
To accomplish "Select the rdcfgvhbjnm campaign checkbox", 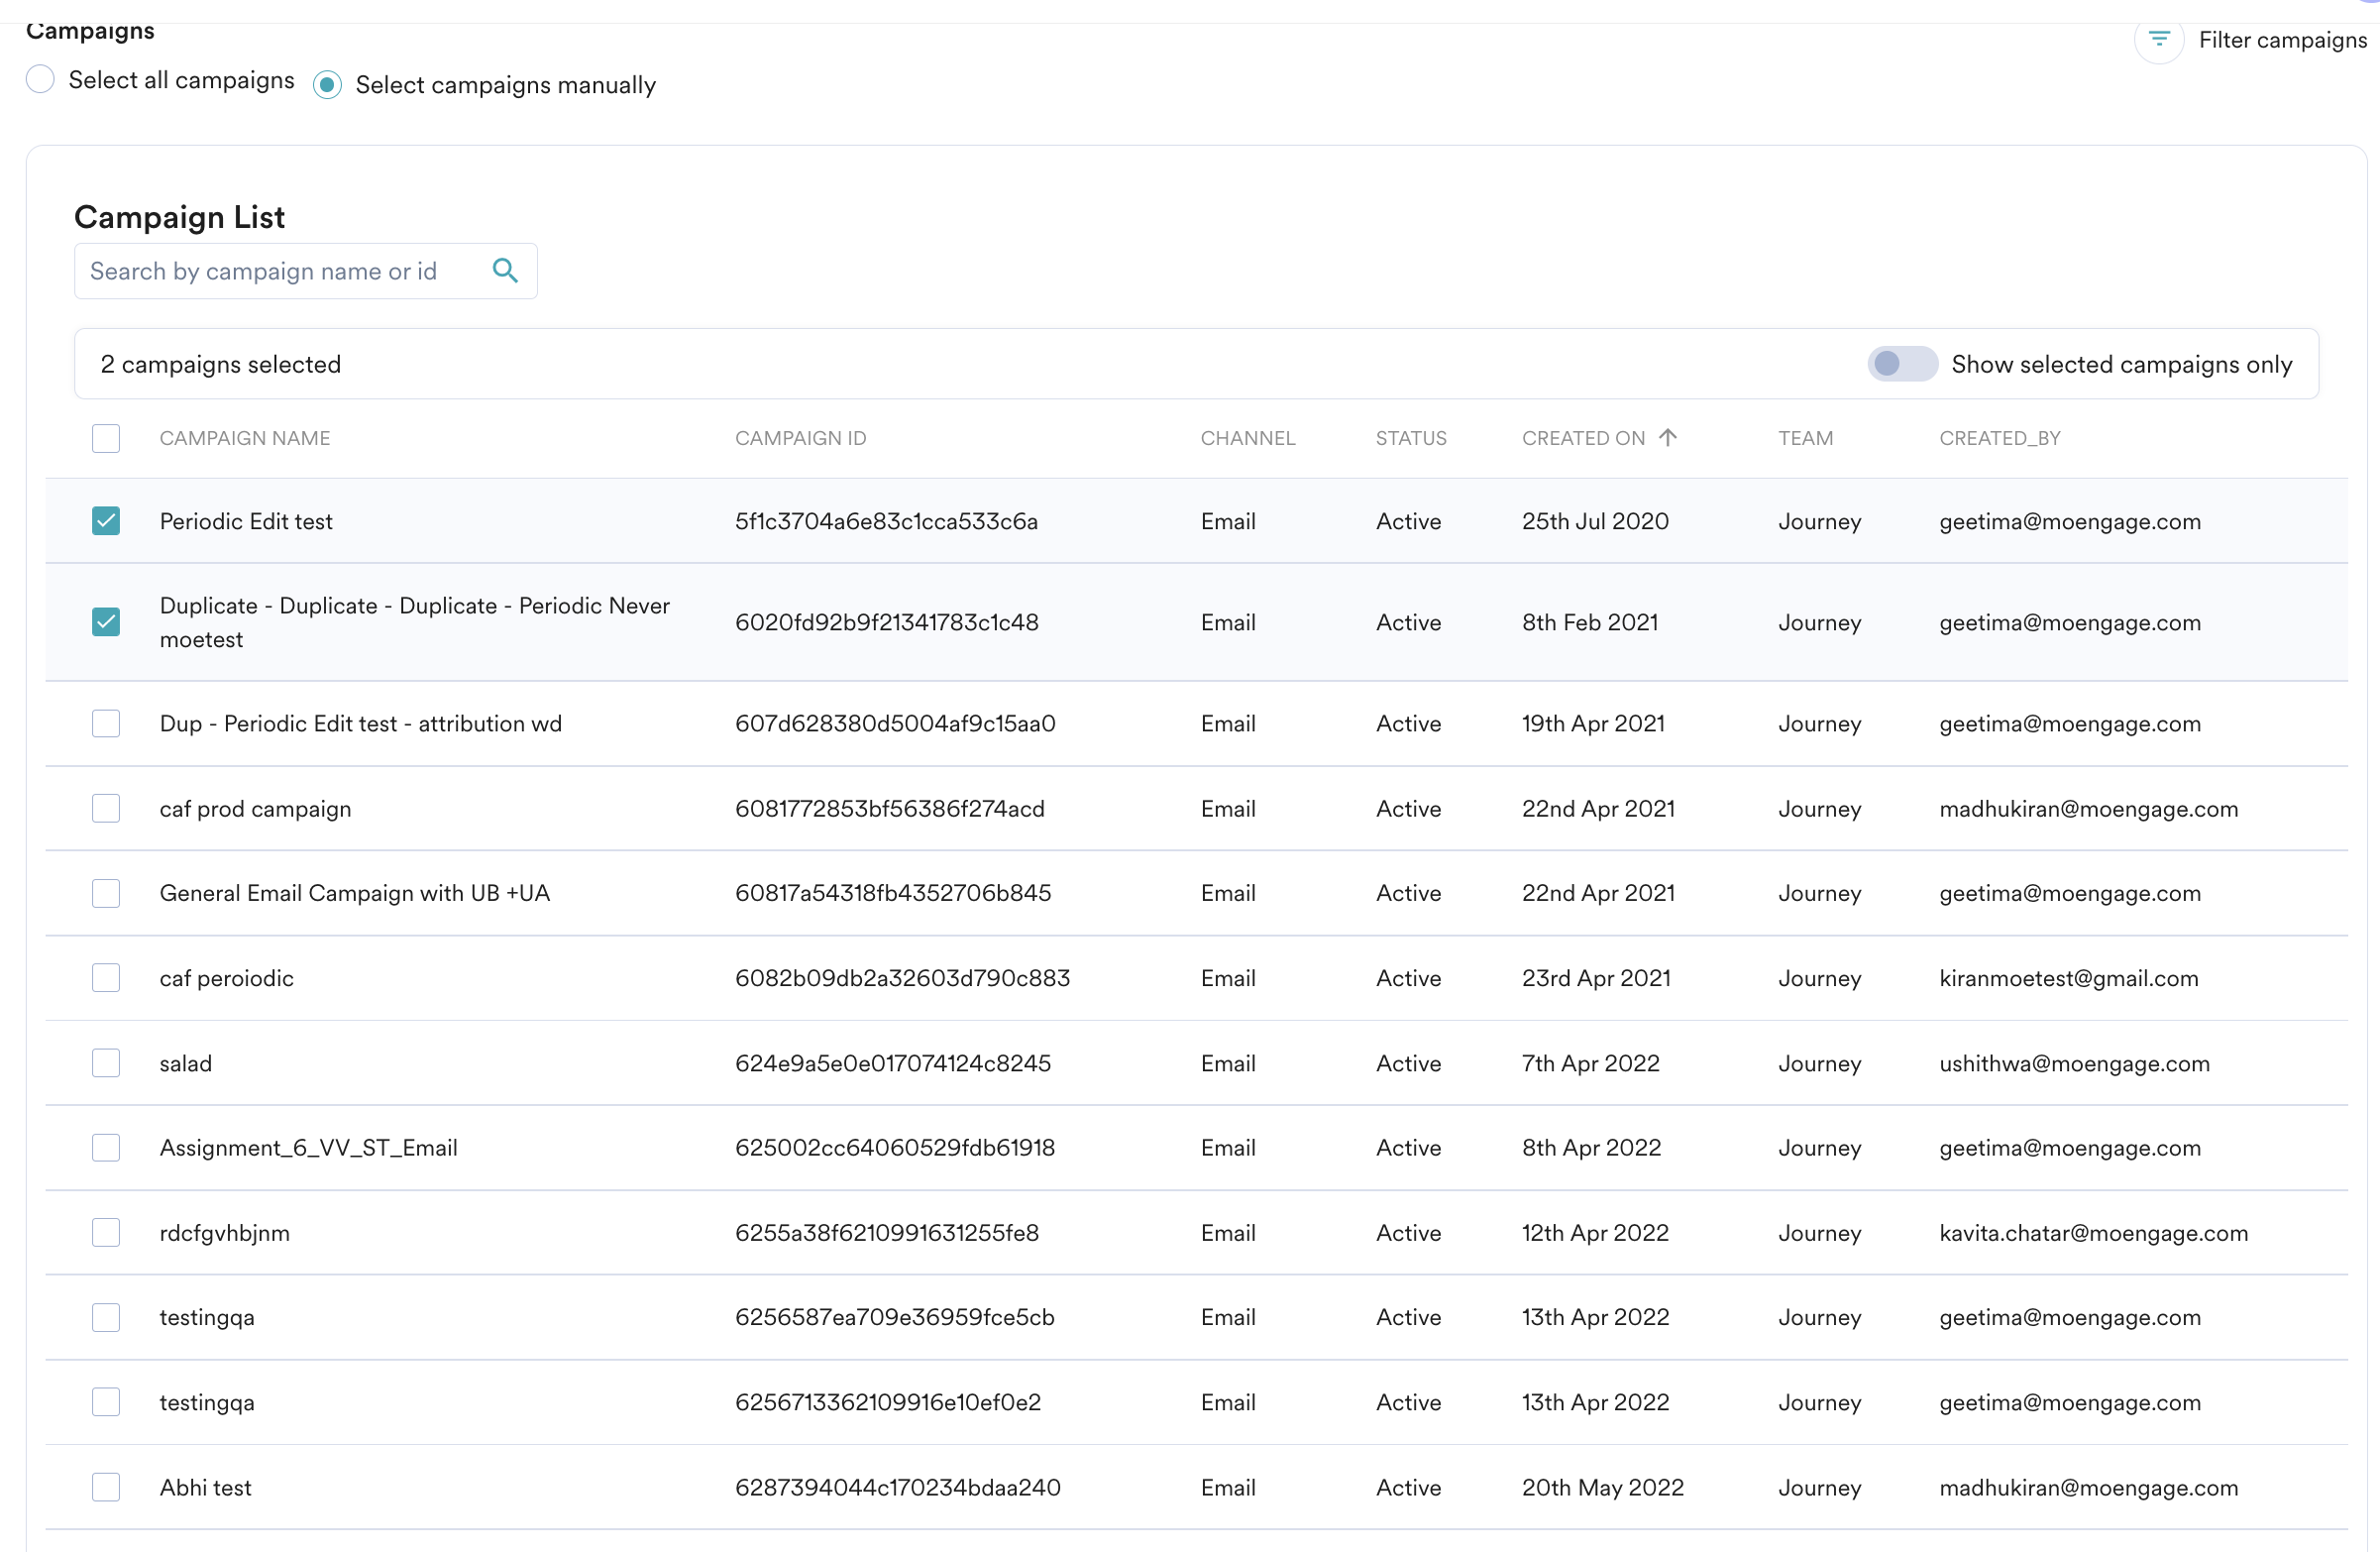I will click(106, 1232).
